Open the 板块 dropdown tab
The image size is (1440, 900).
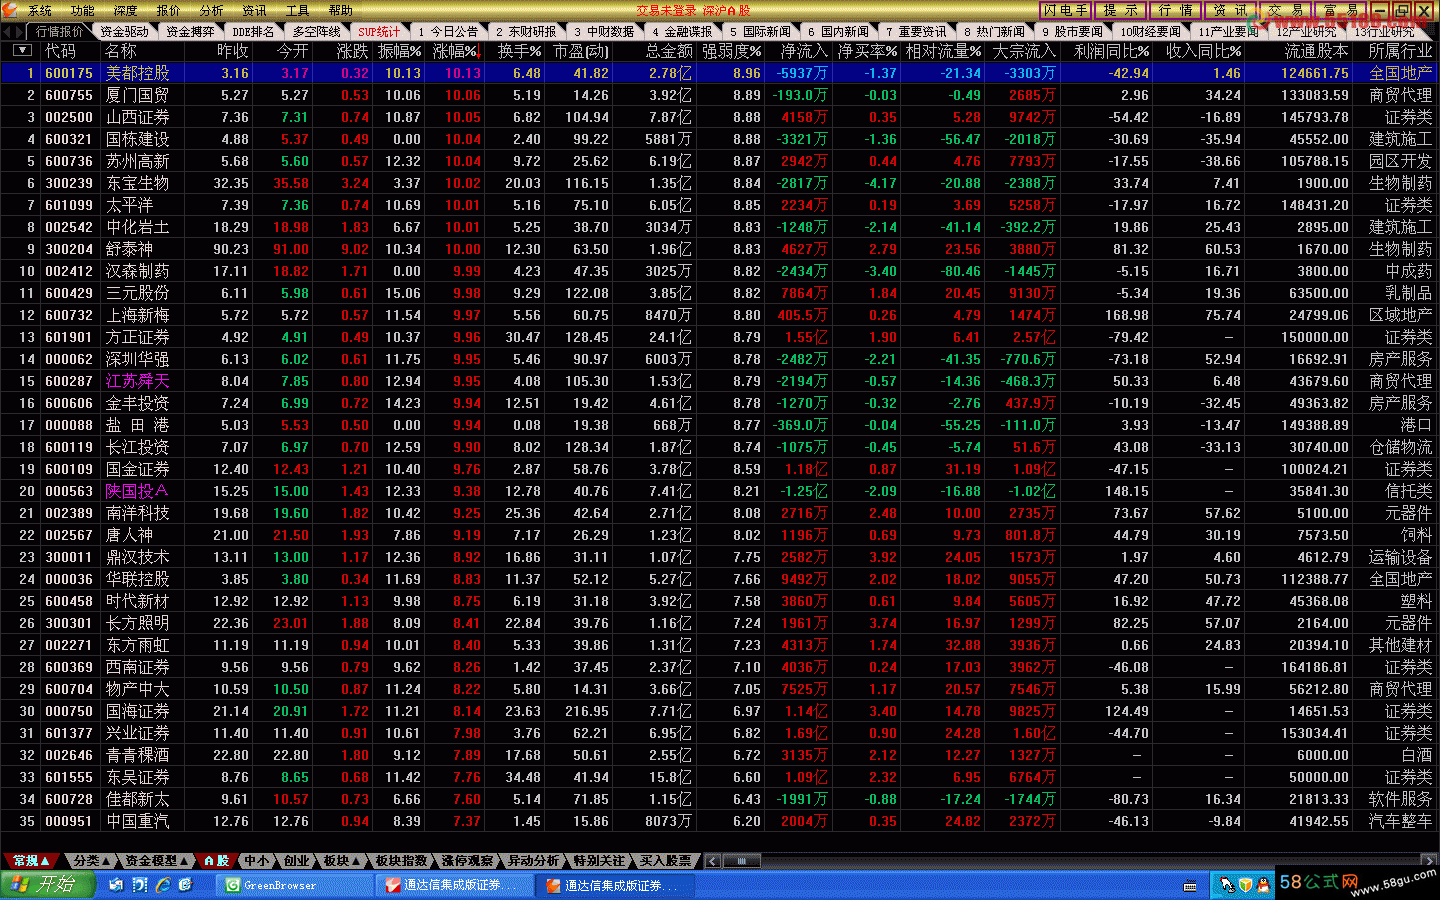(341, 860)
